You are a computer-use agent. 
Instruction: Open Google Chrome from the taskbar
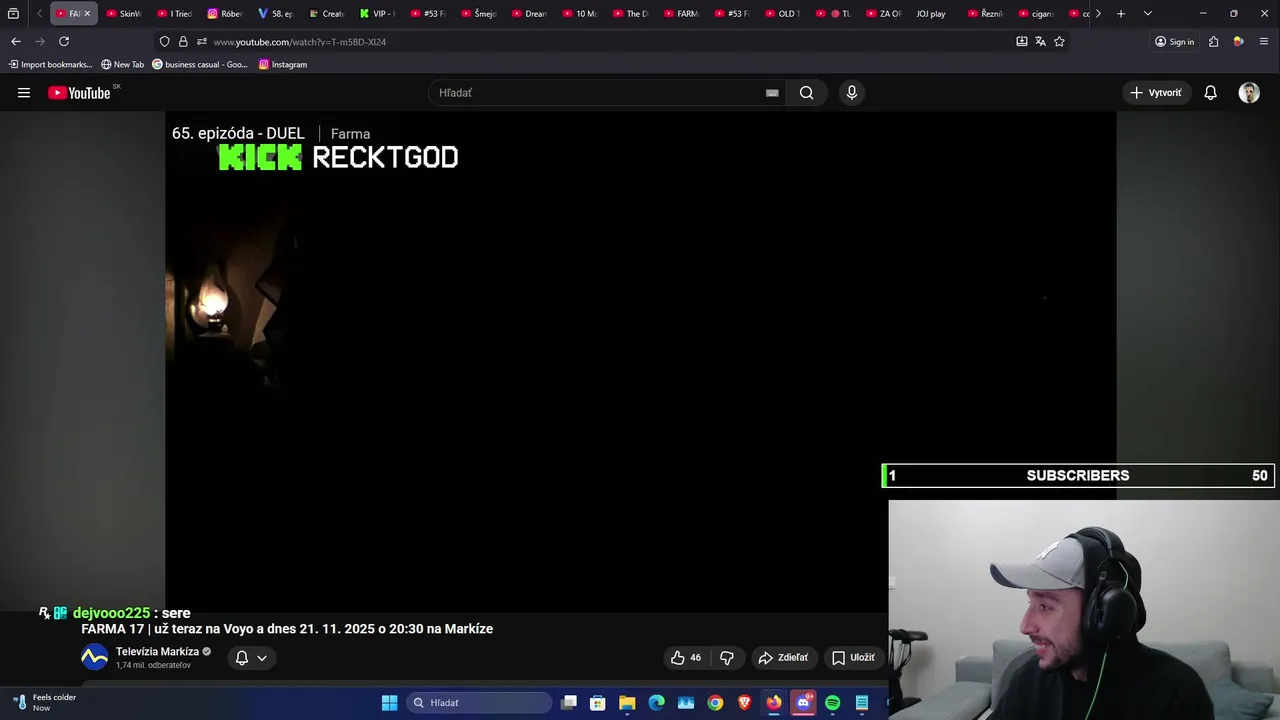coord(715,703)
